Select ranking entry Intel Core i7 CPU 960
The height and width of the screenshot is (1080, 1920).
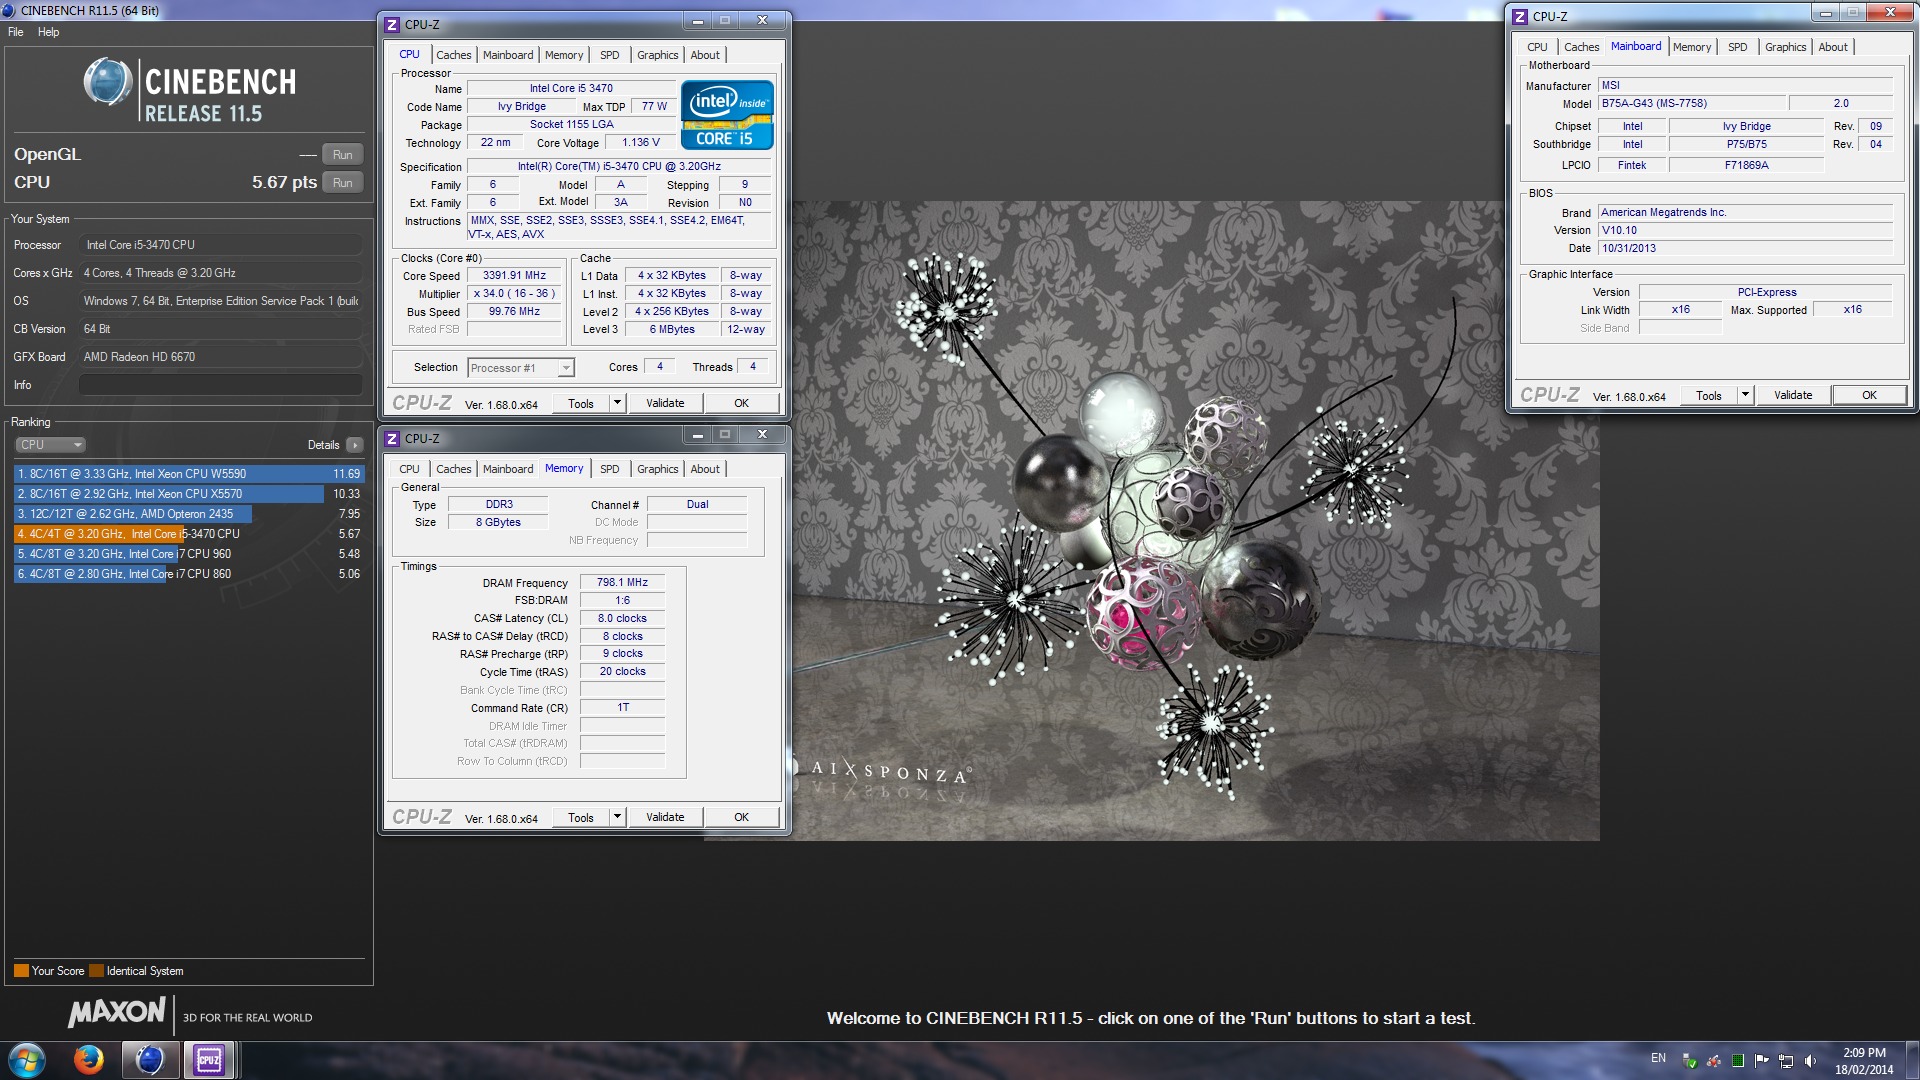[x=188, y=554]
